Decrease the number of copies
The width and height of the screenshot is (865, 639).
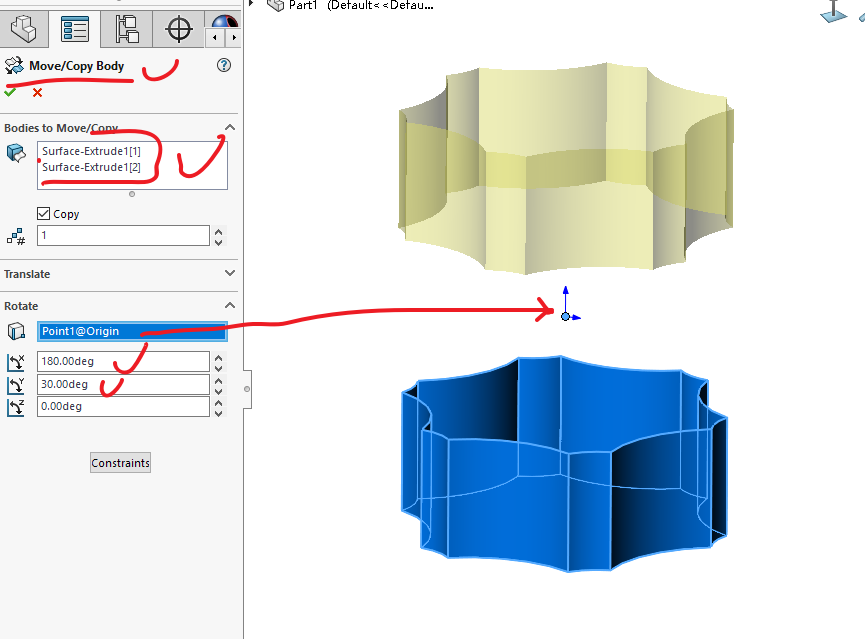pyautogui.click(x=218, y=242)
